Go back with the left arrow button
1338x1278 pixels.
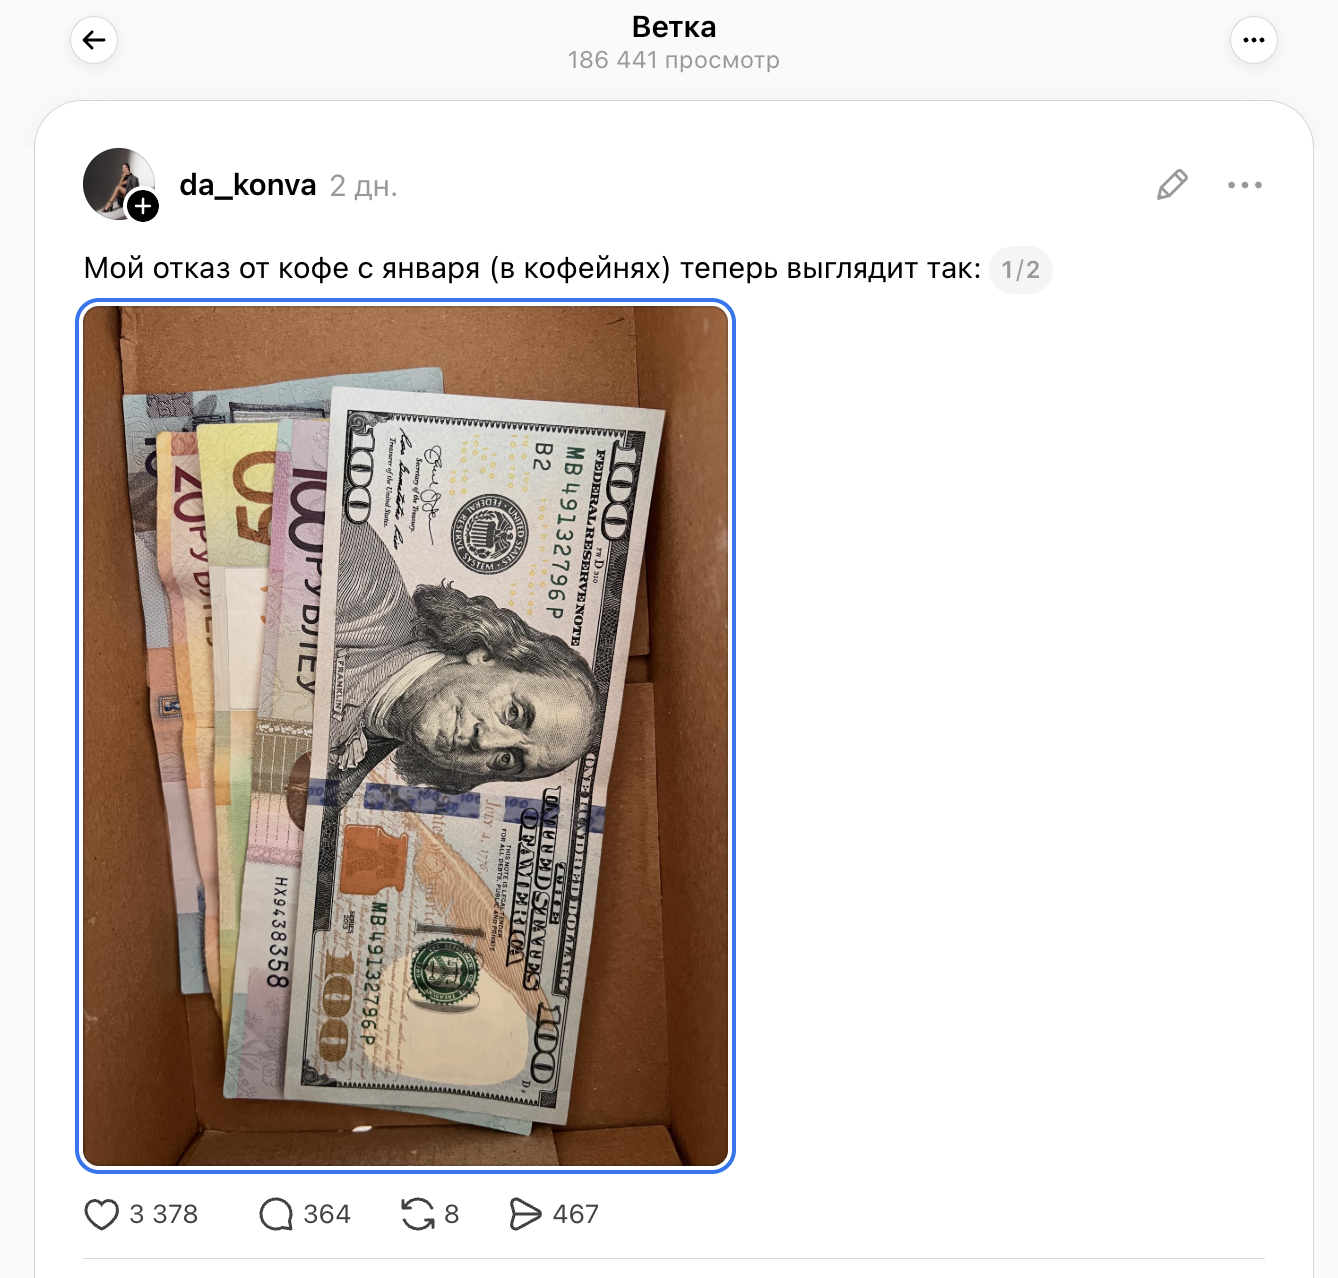point(94,40)
